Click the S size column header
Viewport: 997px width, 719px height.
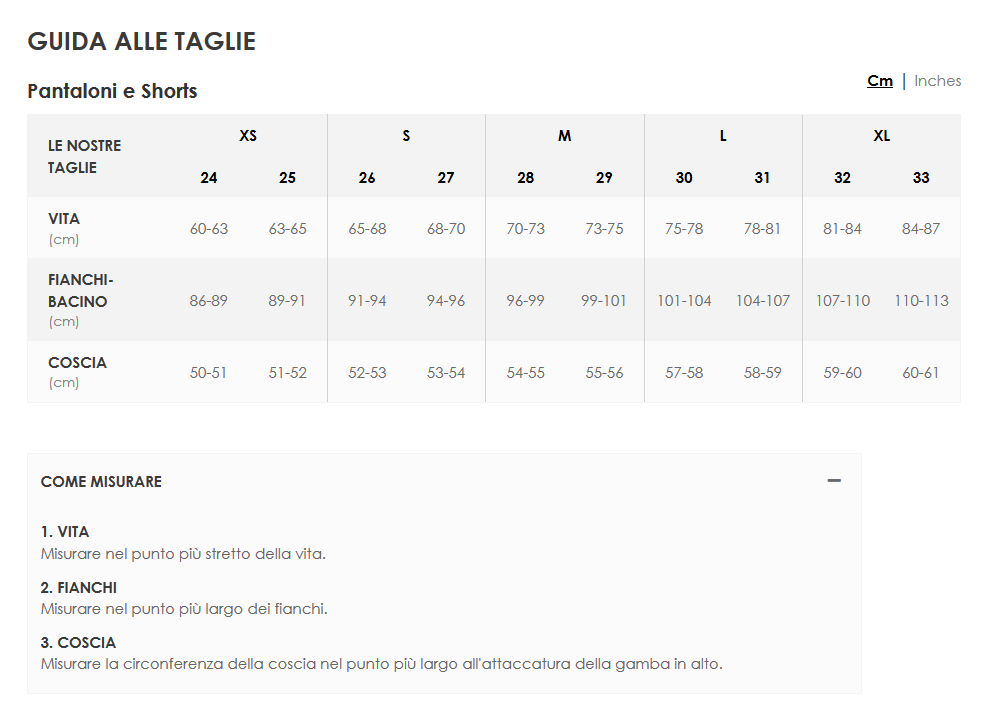(406, 135)
